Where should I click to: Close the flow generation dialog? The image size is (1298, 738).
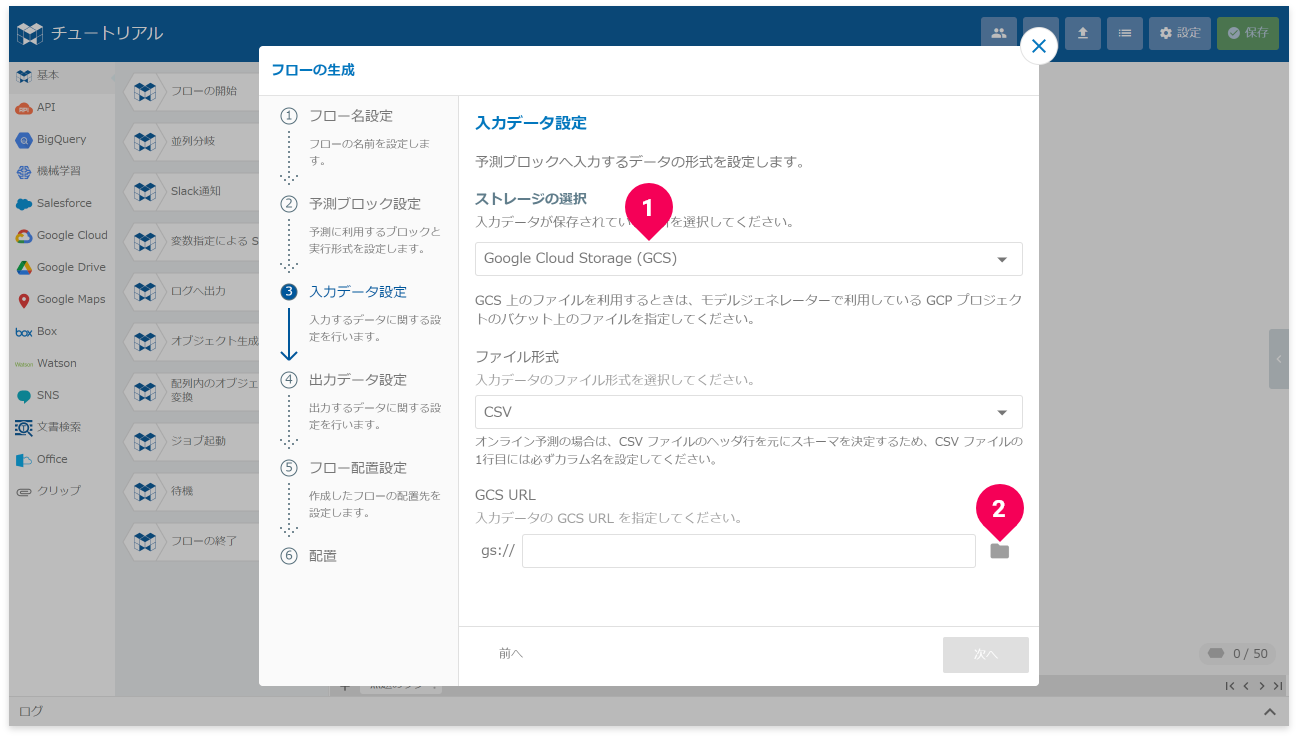tap(1039, 46)
